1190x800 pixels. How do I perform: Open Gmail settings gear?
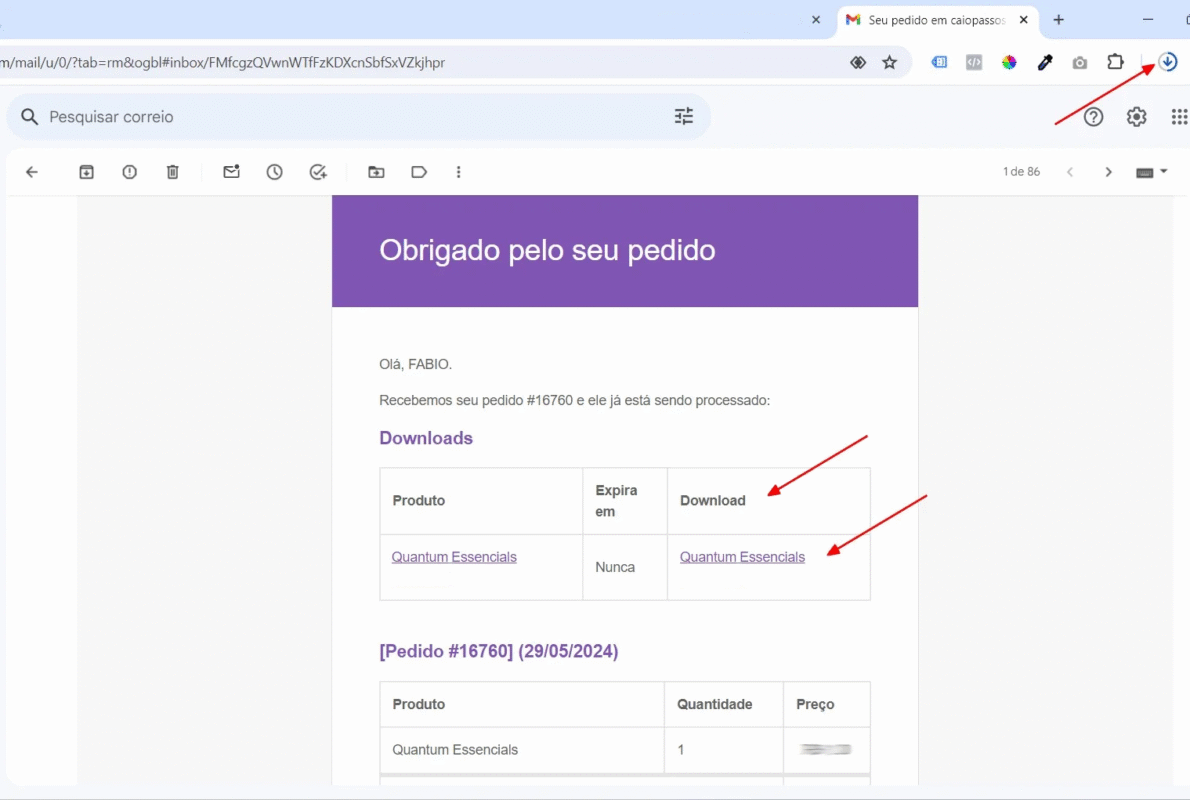click(x=1136, y=117)
